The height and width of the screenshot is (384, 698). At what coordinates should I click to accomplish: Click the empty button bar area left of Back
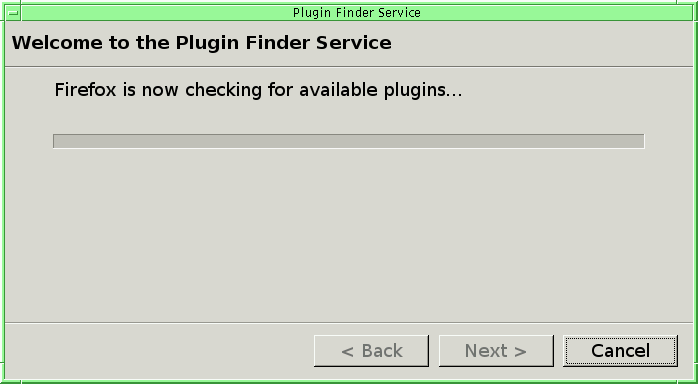158,351
